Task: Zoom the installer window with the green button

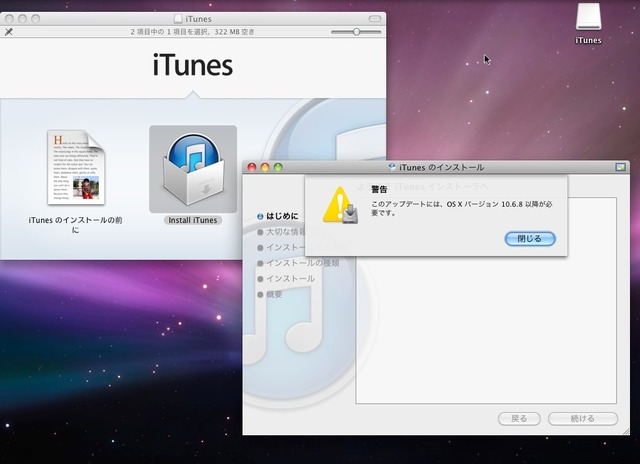Action: (x=278, y=167)
